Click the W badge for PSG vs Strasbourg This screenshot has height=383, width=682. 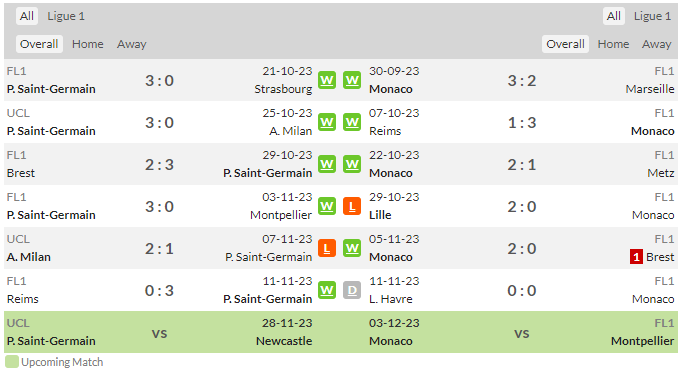[x=327, y=80]
